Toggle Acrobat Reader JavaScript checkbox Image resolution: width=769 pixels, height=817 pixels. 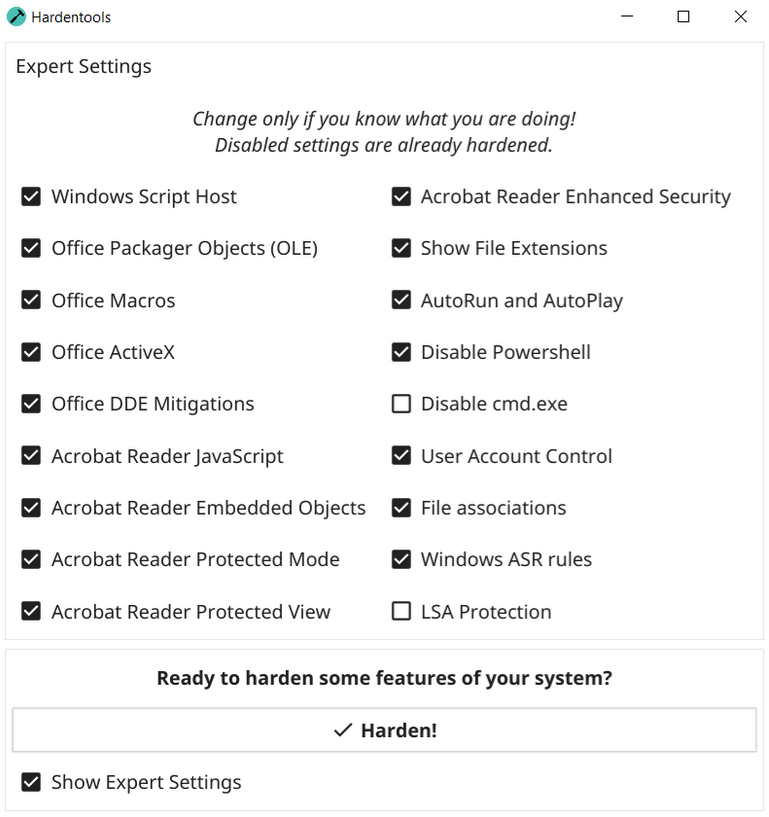tap(31, 456)
